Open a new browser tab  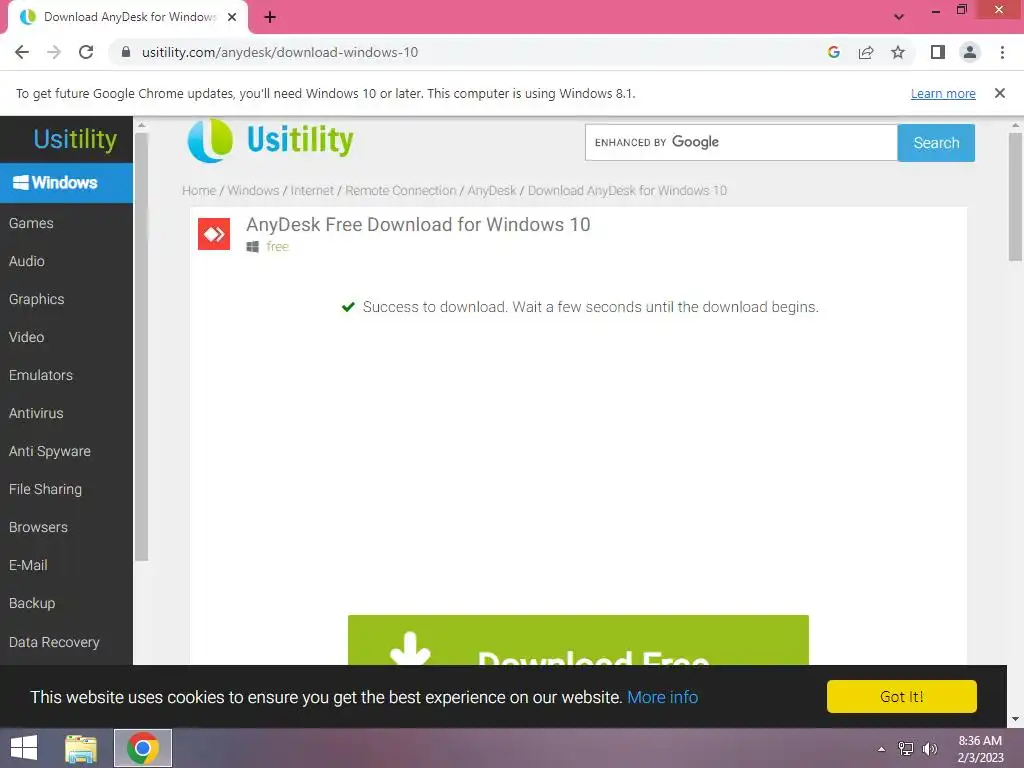[x=270, y=17]
